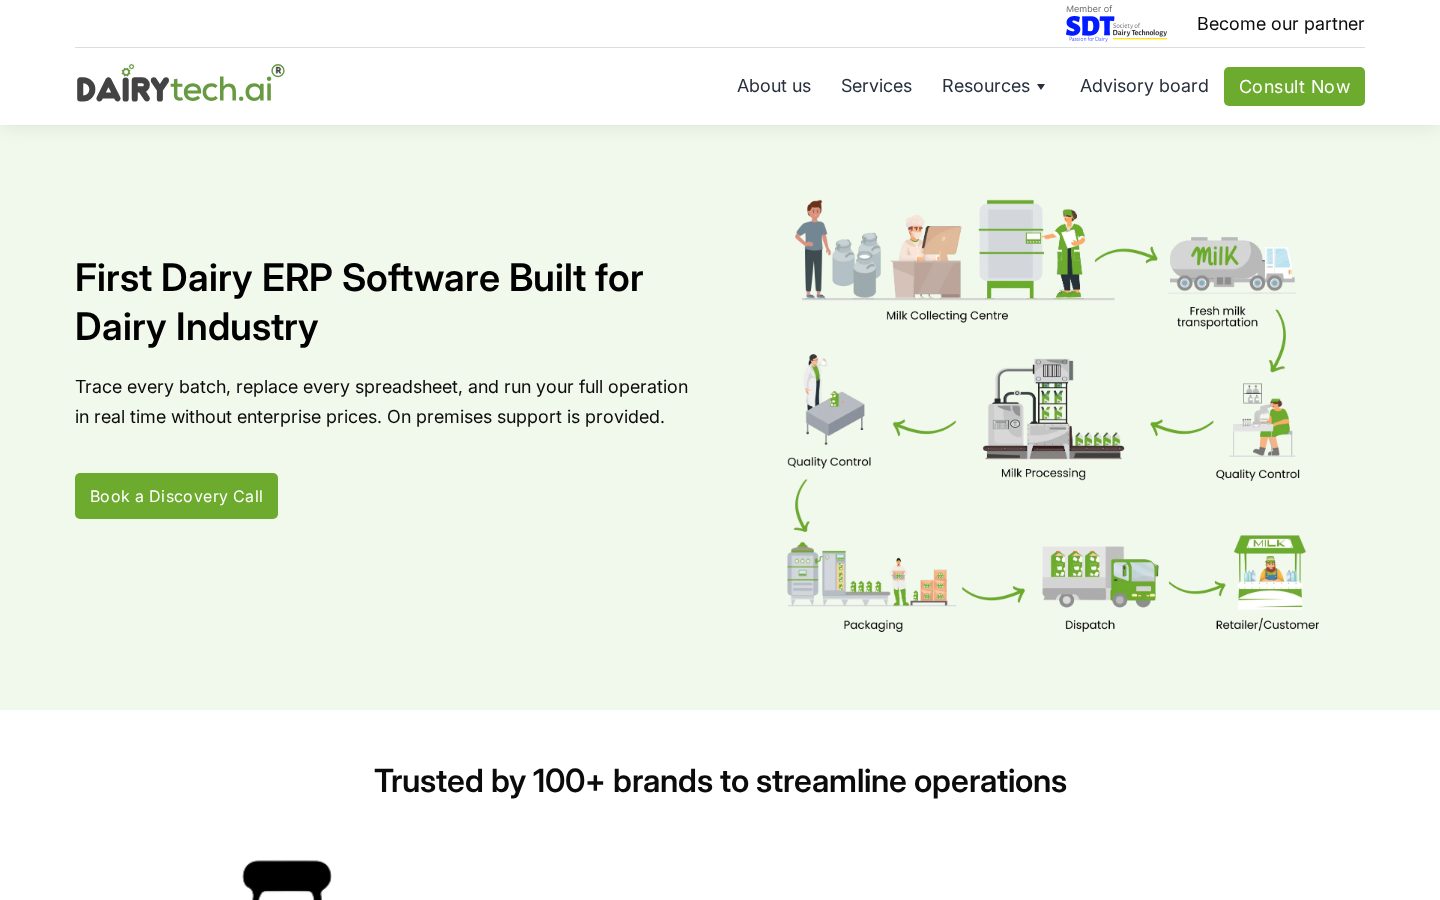Click the Milk Processing machine icon
The height and width of the screenshot is (900, 1440).
(x=1053, y=409)
